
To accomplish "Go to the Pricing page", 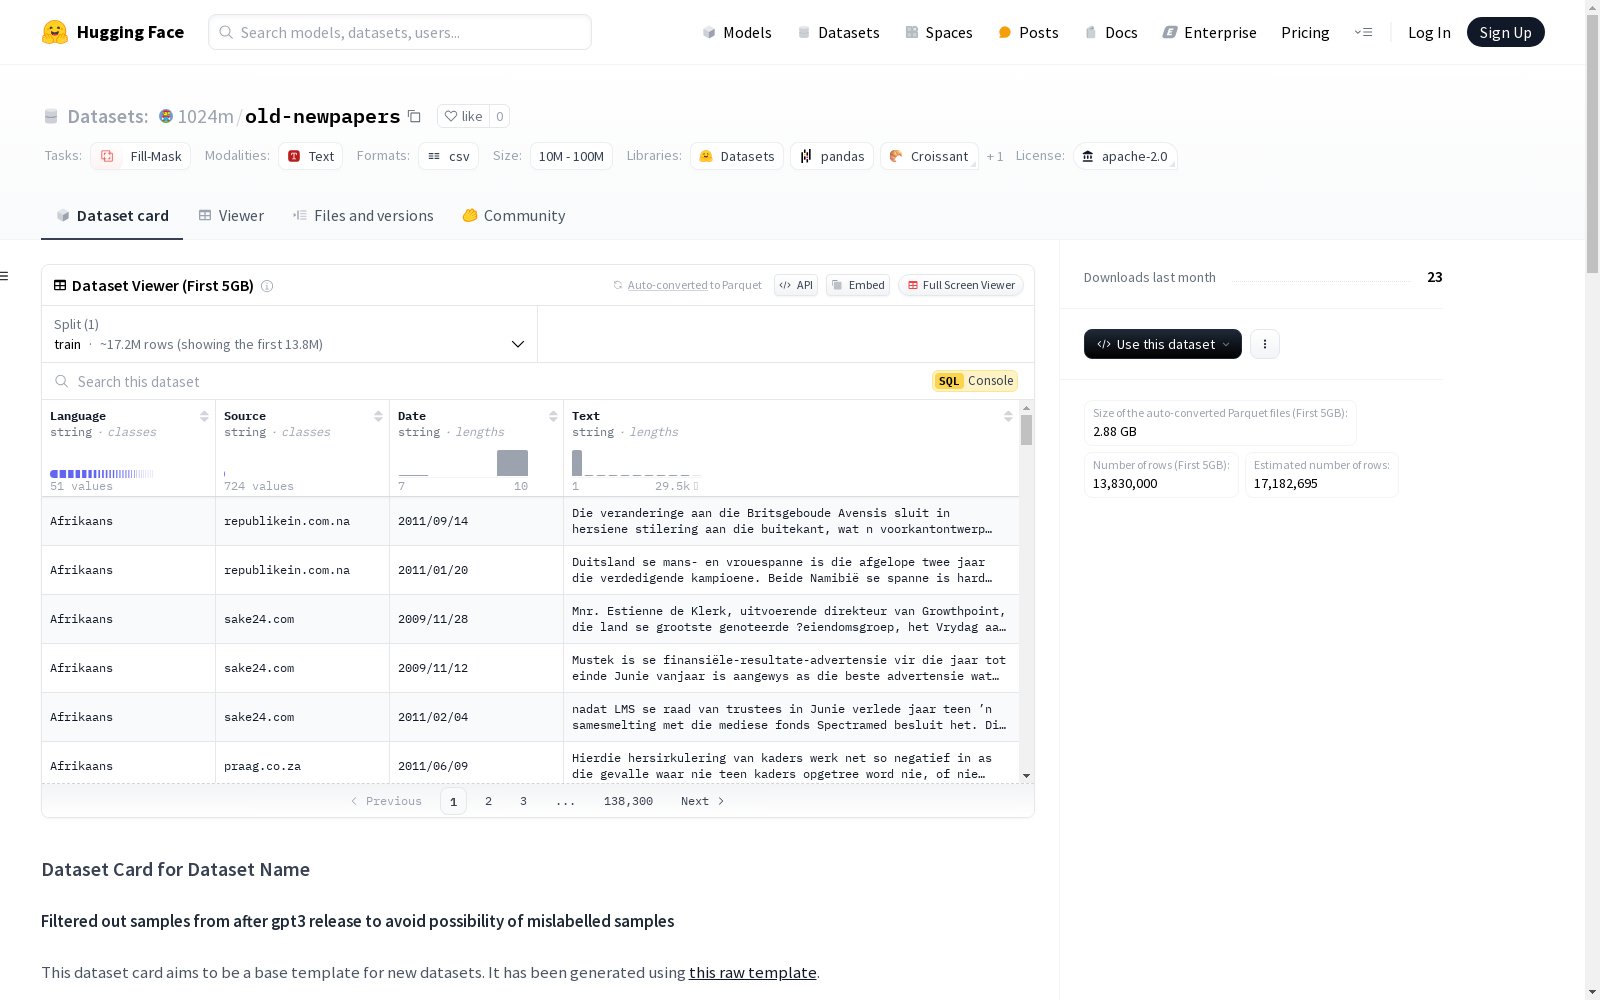I will click(1305, 32).
